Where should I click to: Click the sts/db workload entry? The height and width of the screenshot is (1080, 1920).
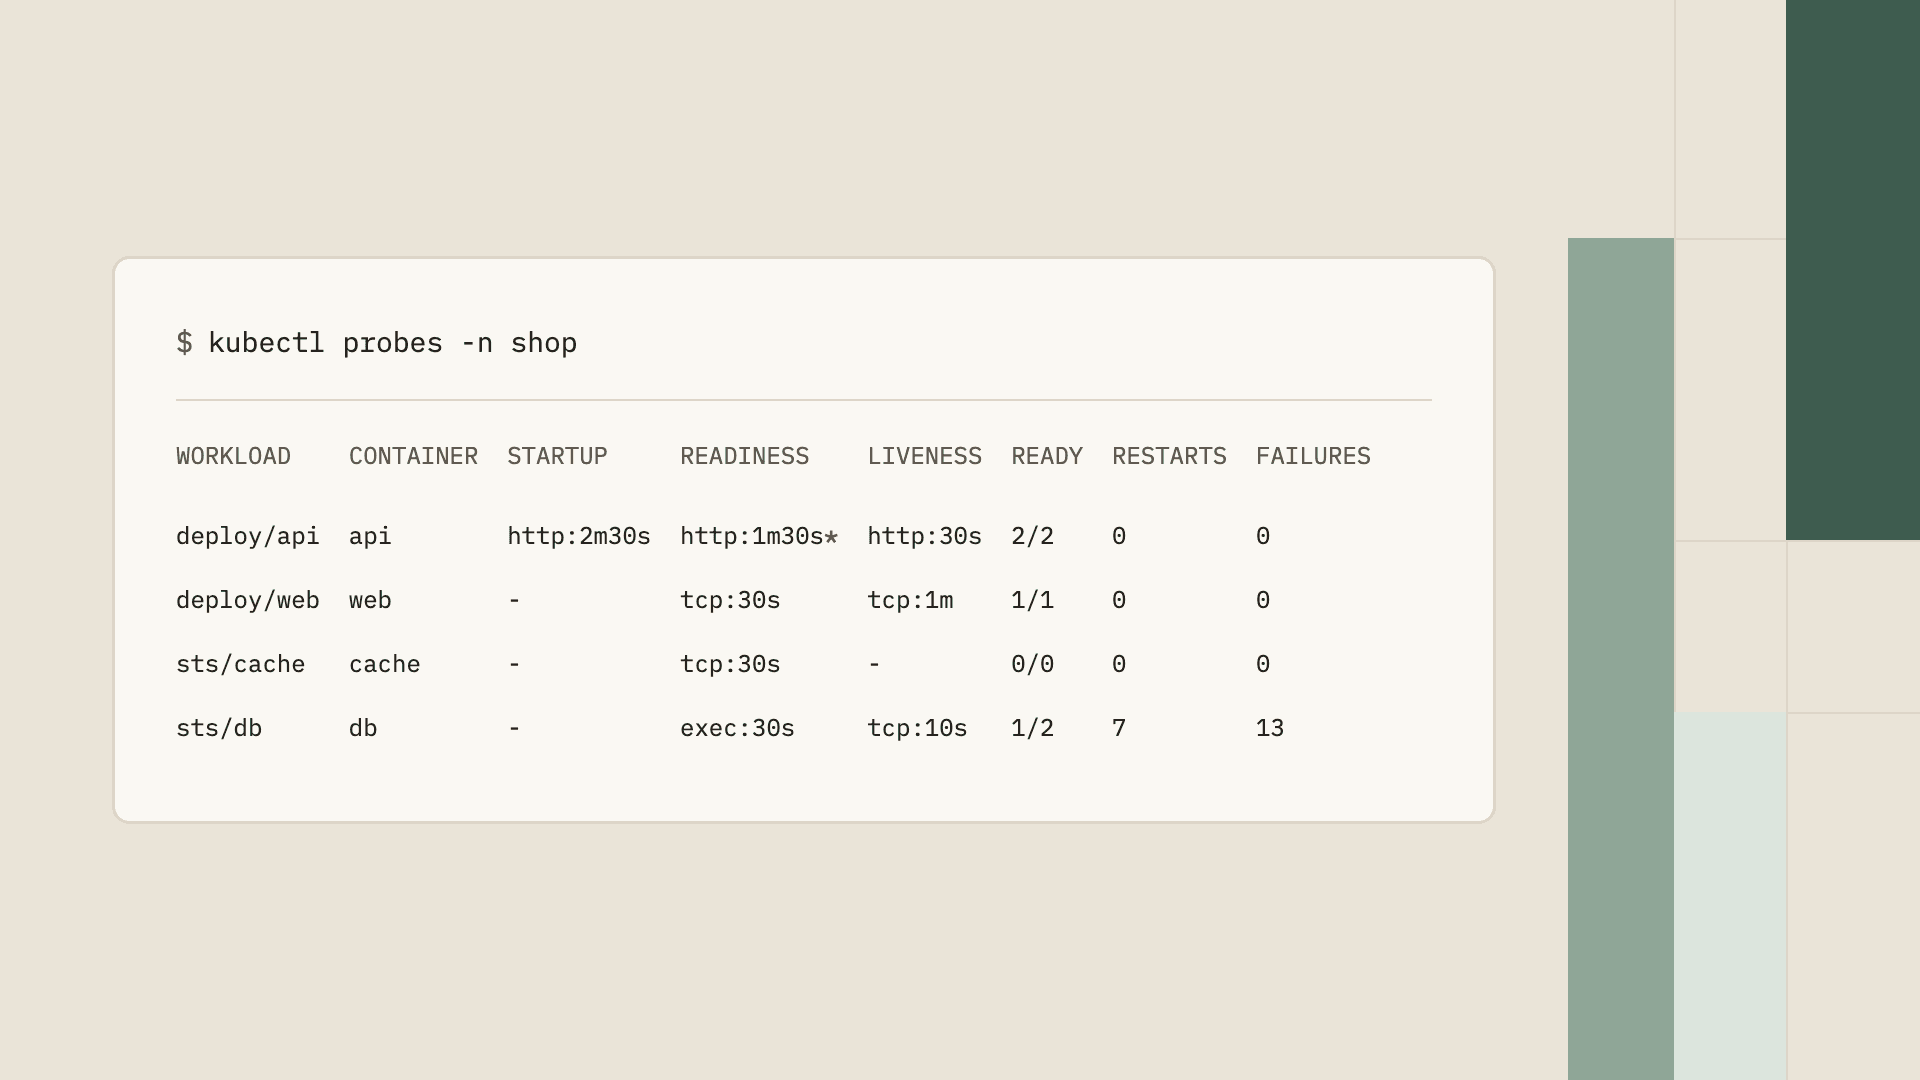coord(219,729)
